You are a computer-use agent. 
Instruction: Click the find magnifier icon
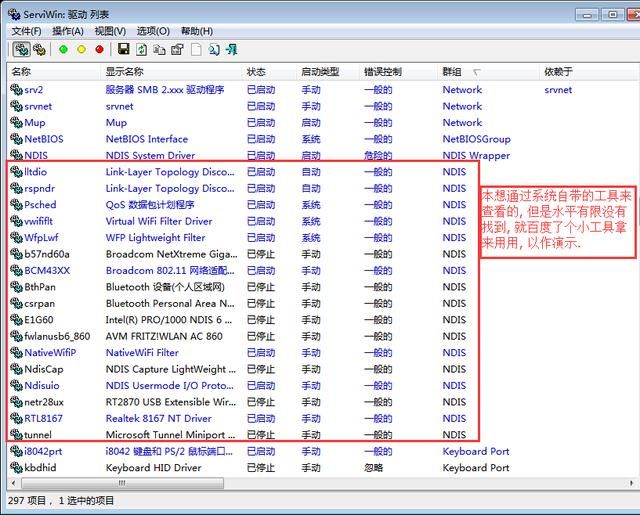[x=214, y=49]
